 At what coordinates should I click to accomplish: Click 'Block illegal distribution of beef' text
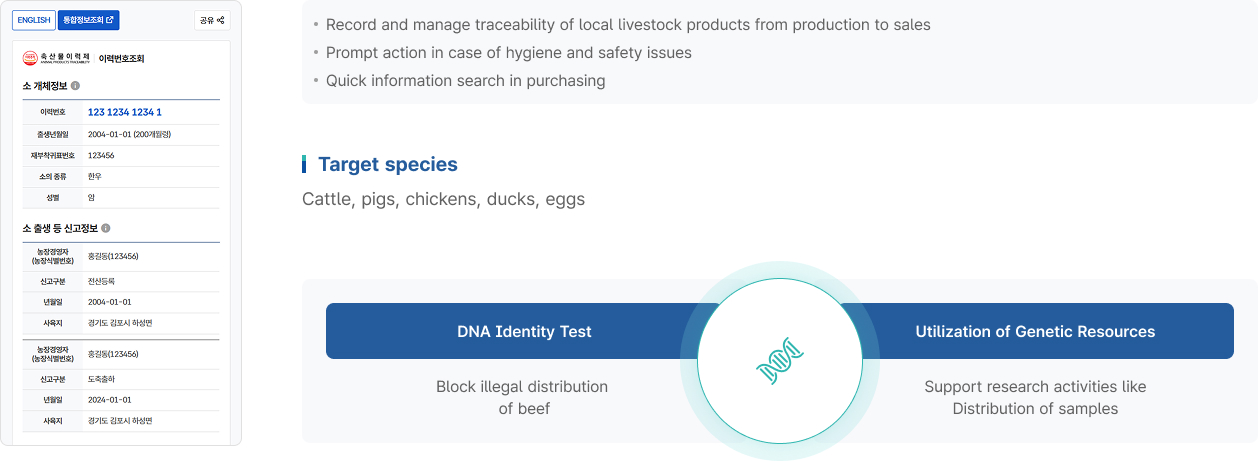click(x=522, y=398)
